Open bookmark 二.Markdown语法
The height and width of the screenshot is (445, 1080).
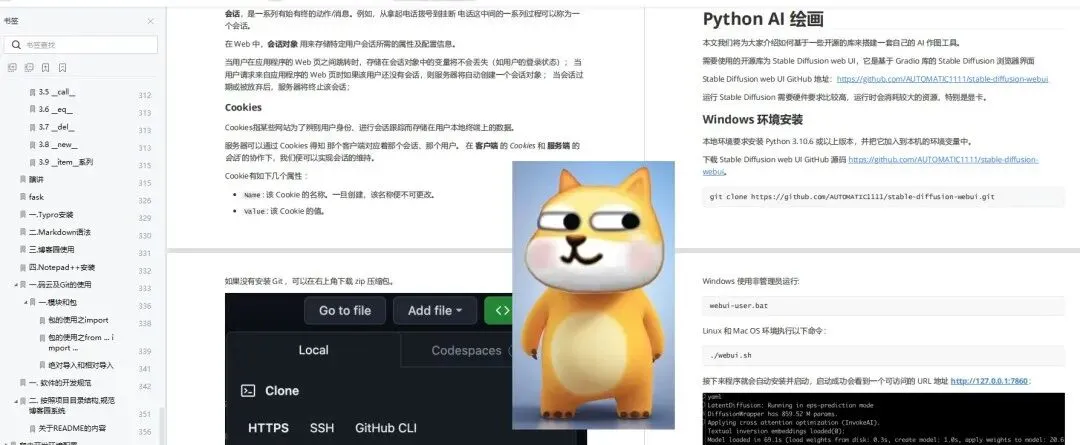coord(59,232)
